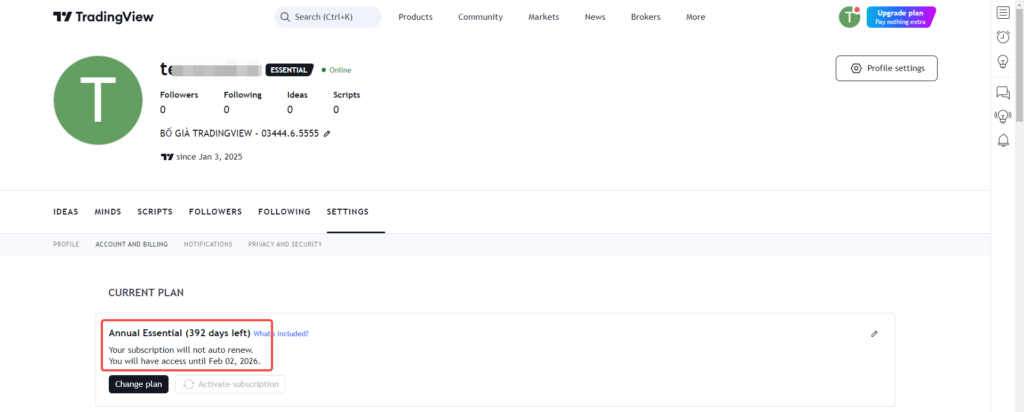Click 'Your subscription will not auto renew' text
1024x412 pixels.
[x=181, y=349]
